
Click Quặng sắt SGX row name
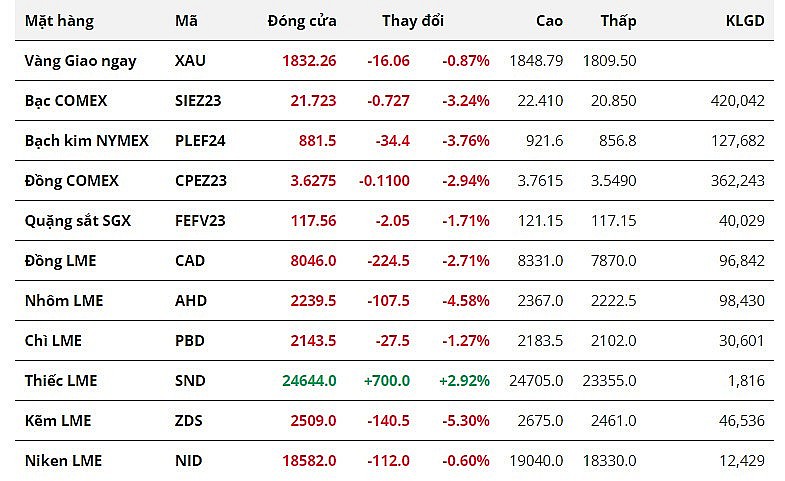[77, 220]
